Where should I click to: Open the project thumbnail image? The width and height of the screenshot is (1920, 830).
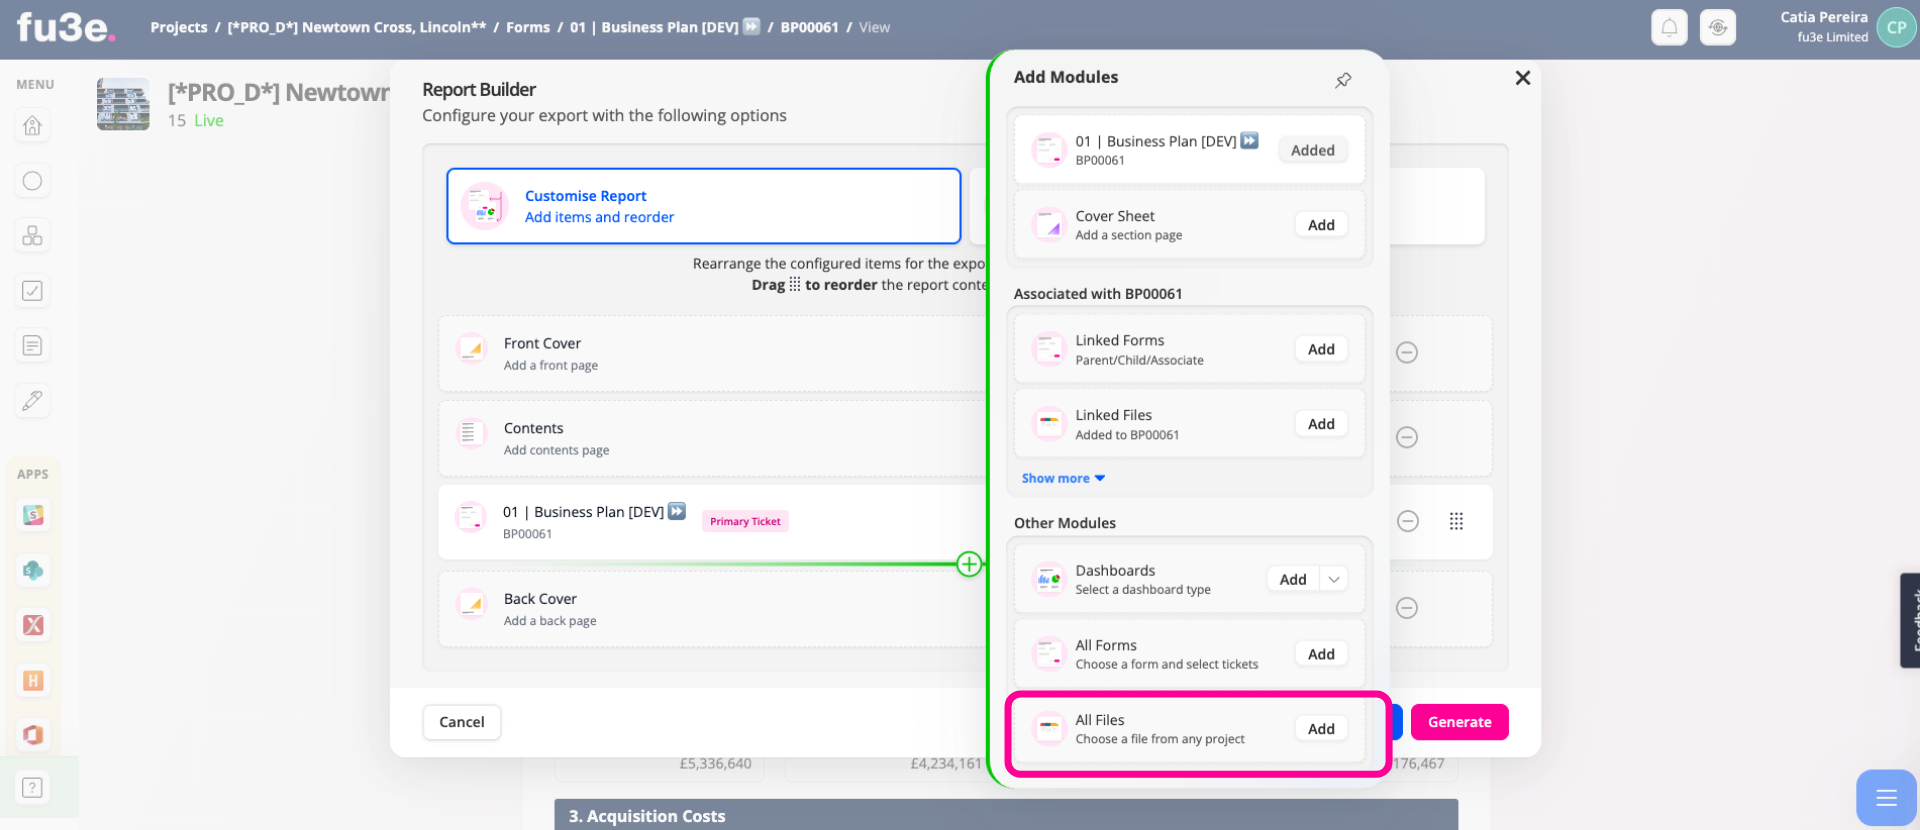[123, 104]
